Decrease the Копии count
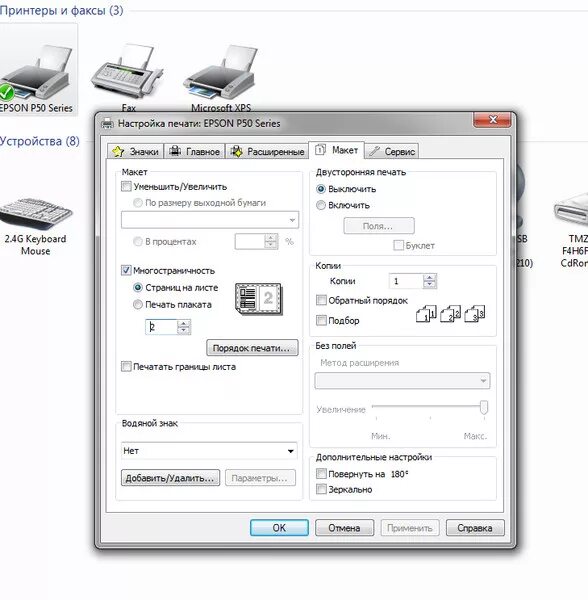Image resolution: width=588 pixels, height=600 pixels. pyautogui.click(x=430, y=285)
